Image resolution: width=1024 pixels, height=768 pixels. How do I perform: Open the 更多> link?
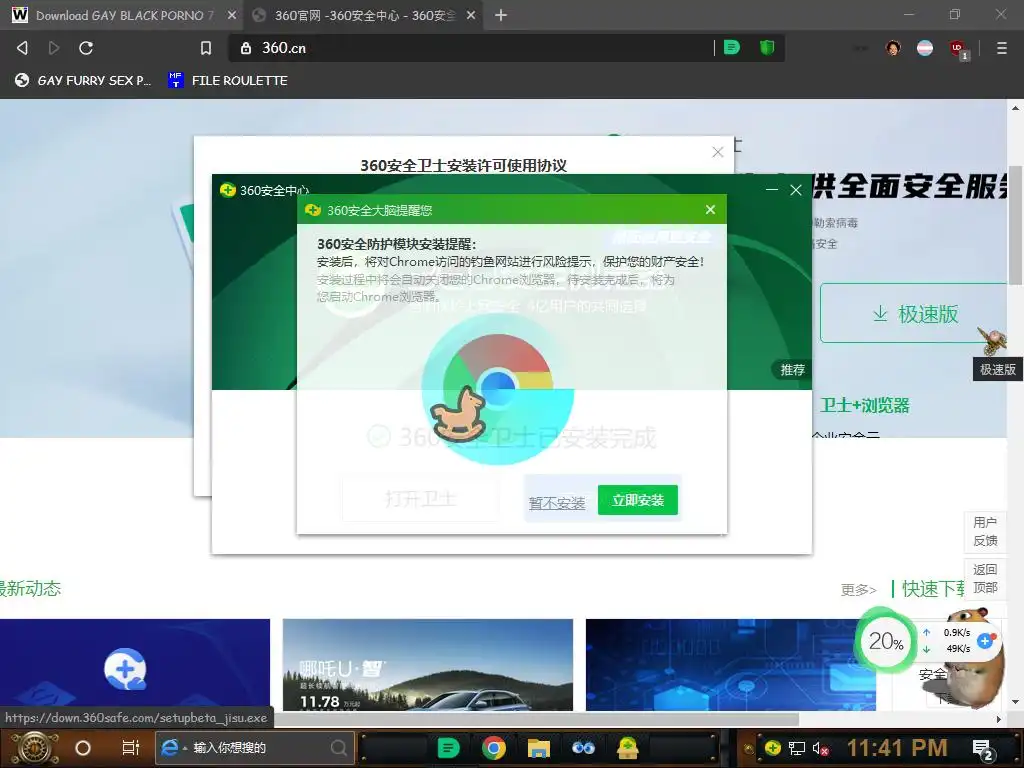coord(858,590)
